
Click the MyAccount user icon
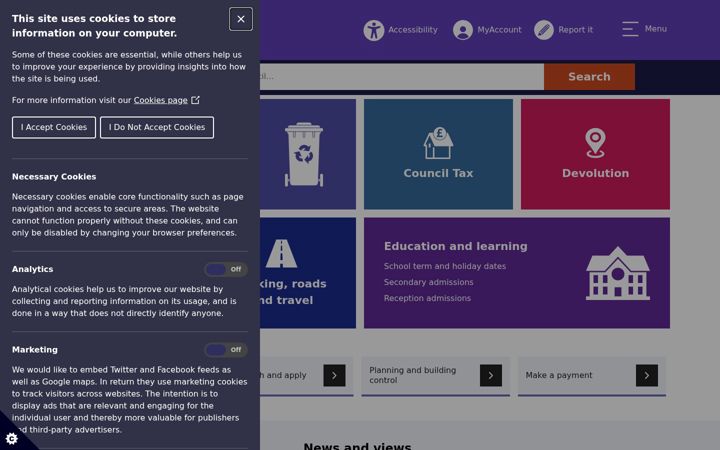click(463, 30)
